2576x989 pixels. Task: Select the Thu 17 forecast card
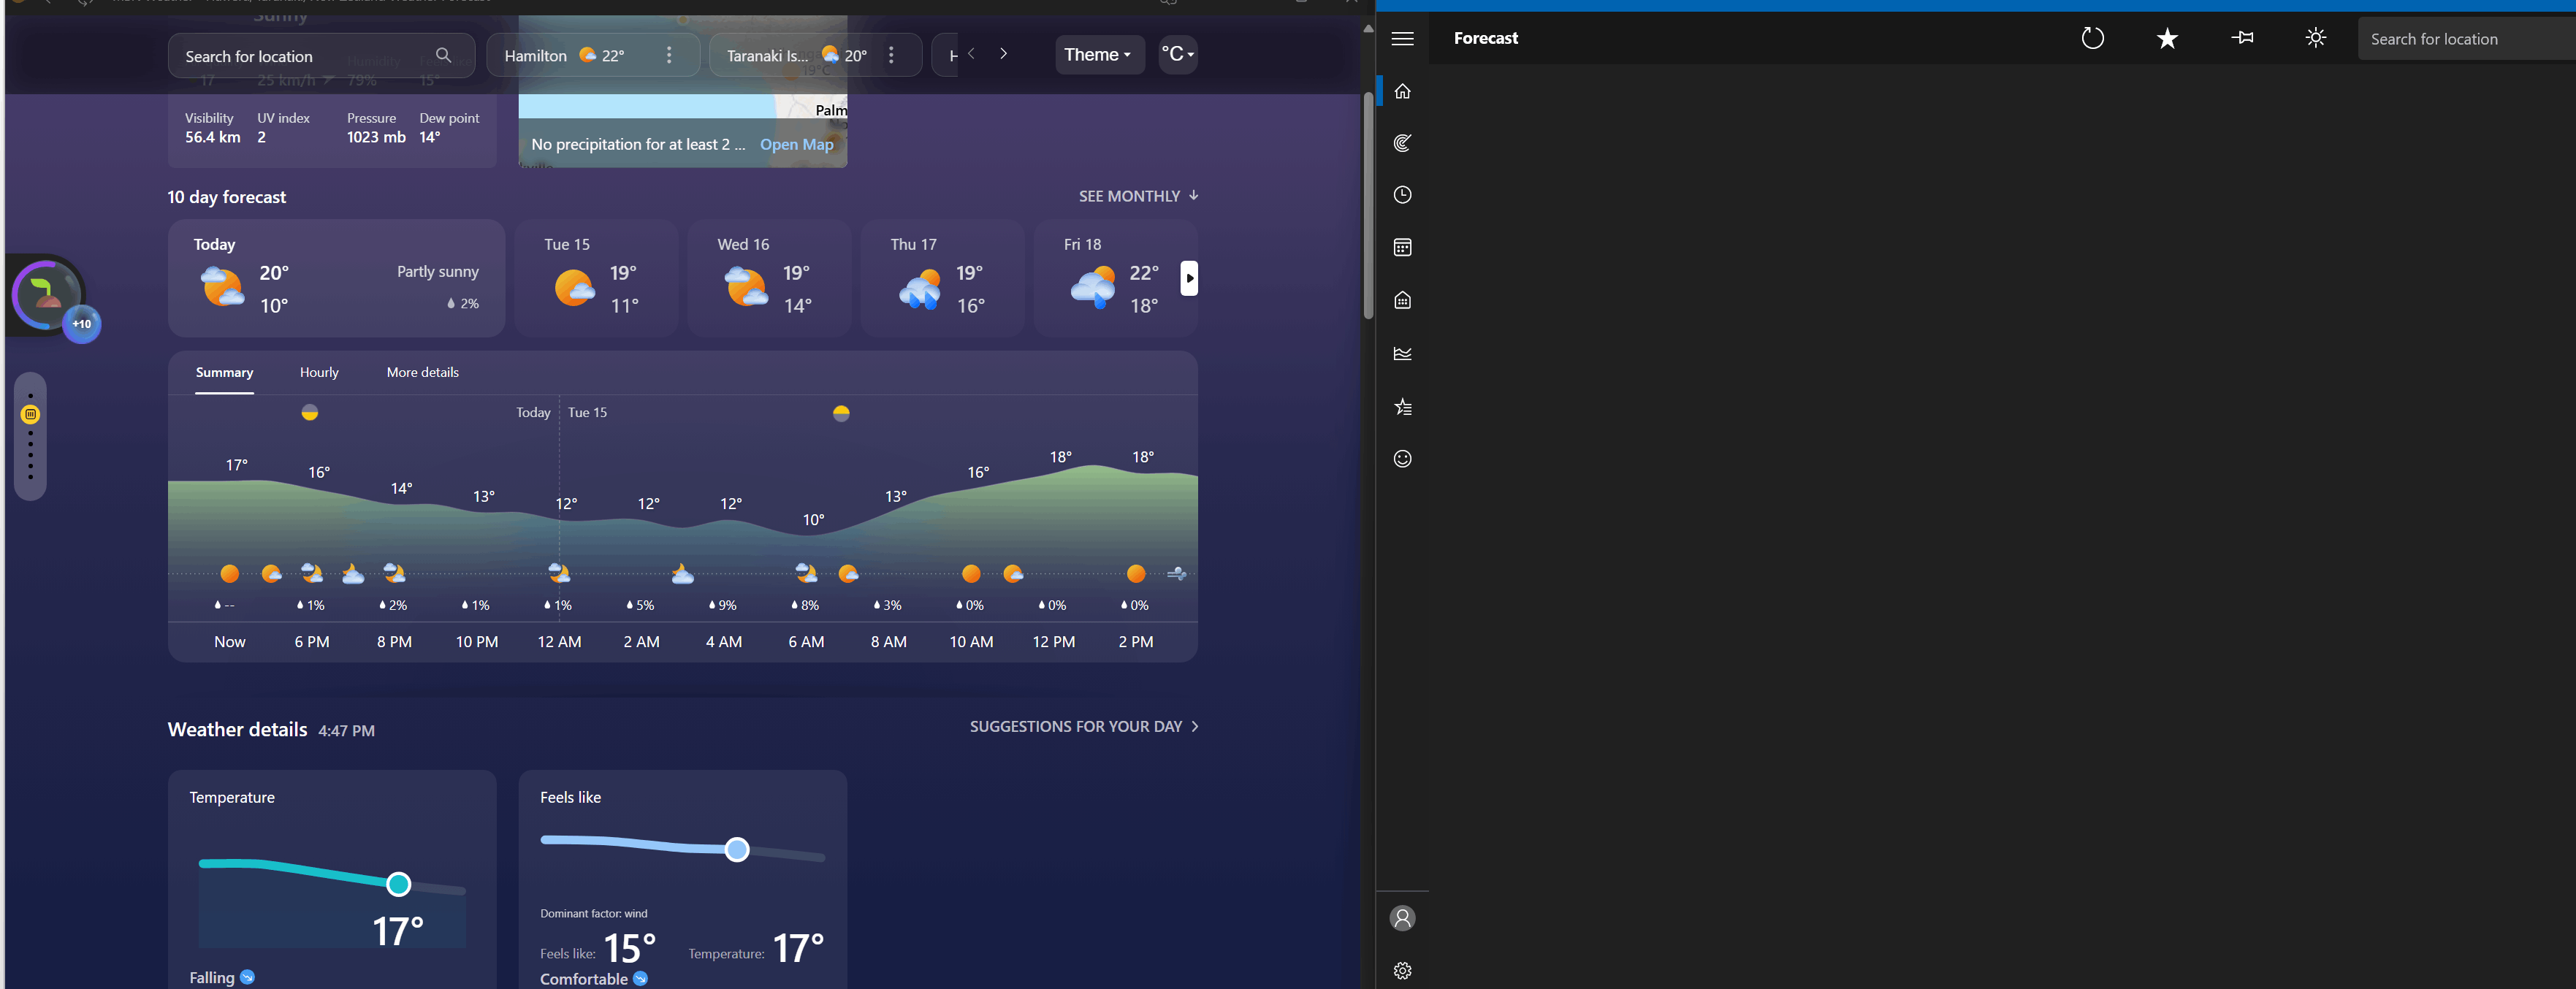pyautogui.click(x=942, y=278)
